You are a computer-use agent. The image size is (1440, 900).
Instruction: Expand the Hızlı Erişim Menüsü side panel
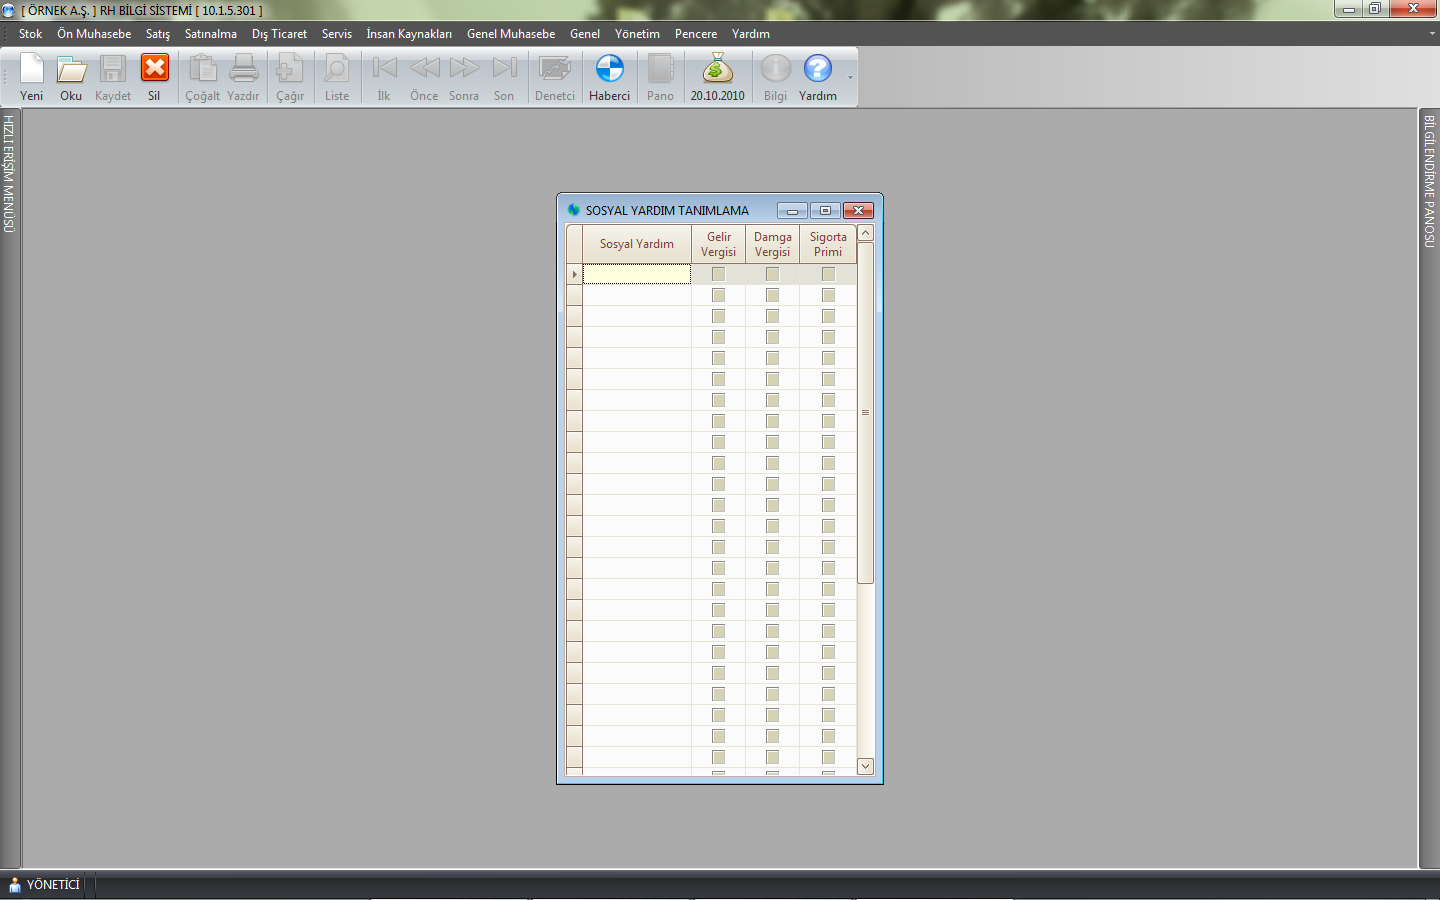pyautogui.click(x=9, y=174)
